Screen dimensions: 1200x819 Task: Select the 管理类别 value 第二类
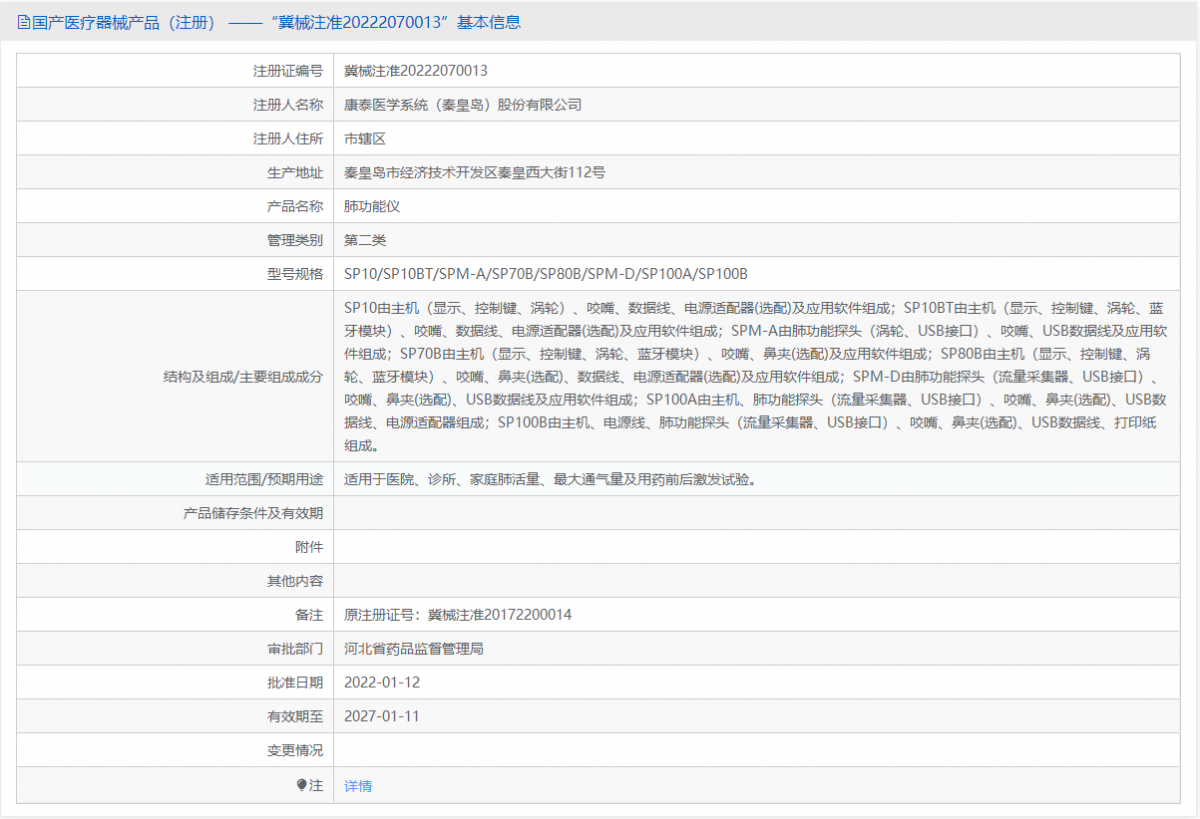tap(365, 239)
